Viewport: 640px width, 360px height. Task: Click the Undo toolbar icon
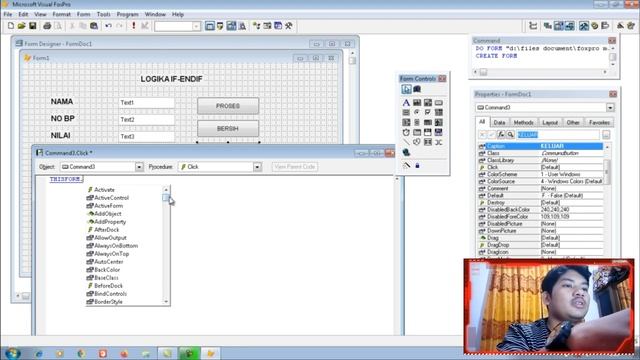click(x=108, y=26)
